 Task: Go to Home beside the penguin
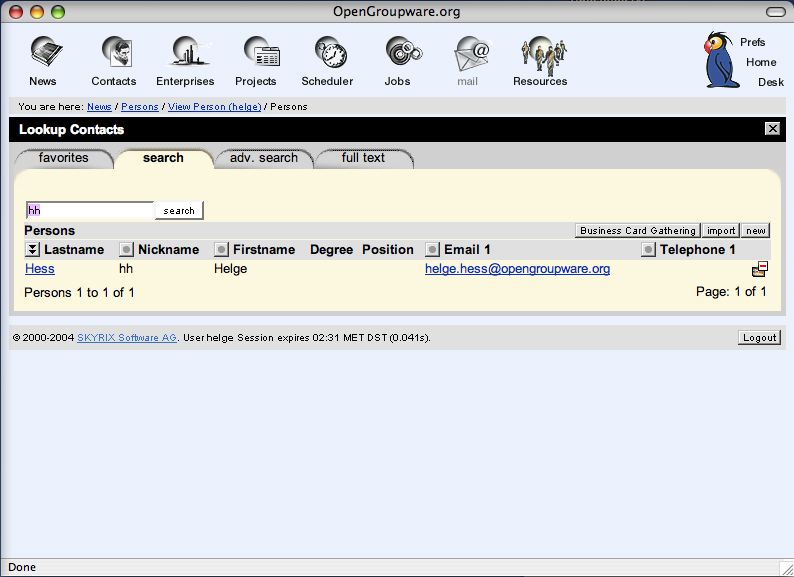point(761,62)
